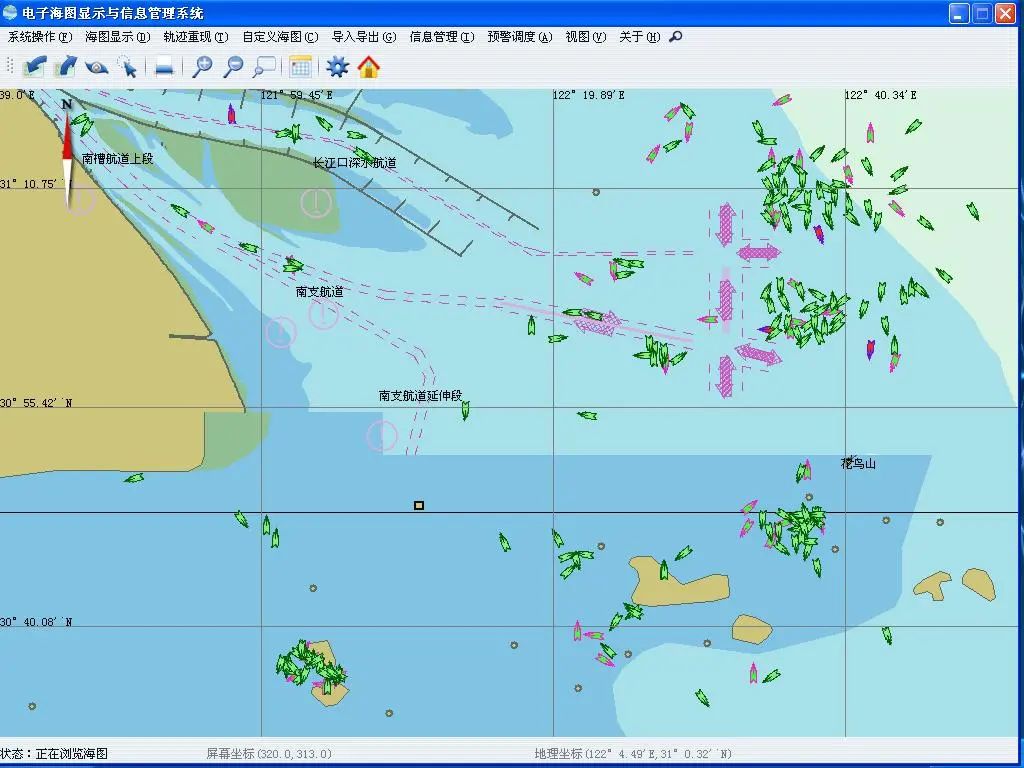The width and height of the screenshot is (1024, 768).
Task: Click the 121° 59.45' E longitude label
Action: click(296, 95)
